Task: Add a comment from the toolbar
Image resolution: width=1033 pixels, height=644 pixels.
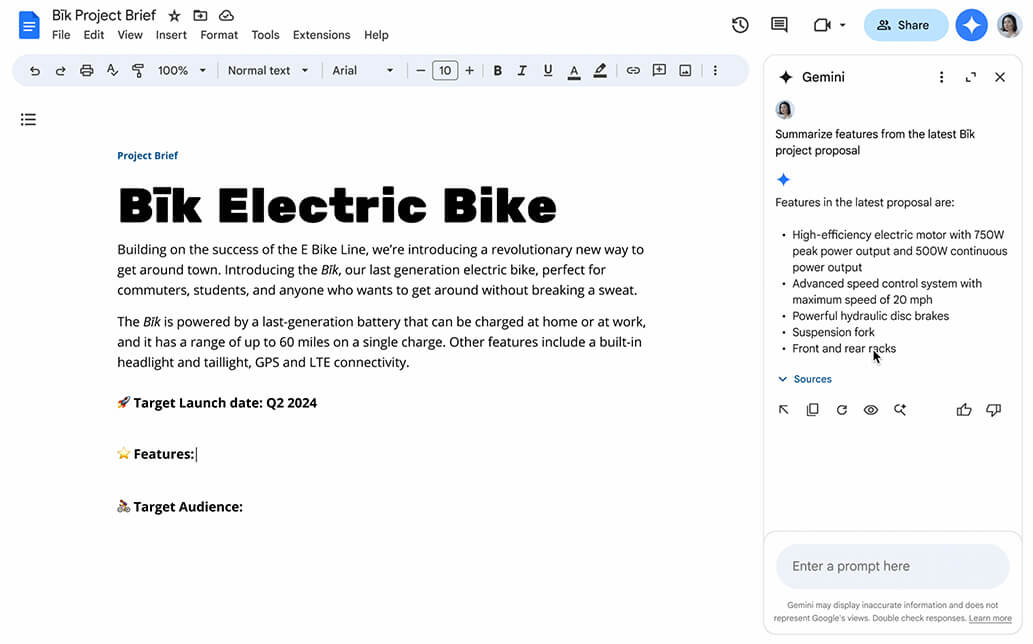Action: 659,70
